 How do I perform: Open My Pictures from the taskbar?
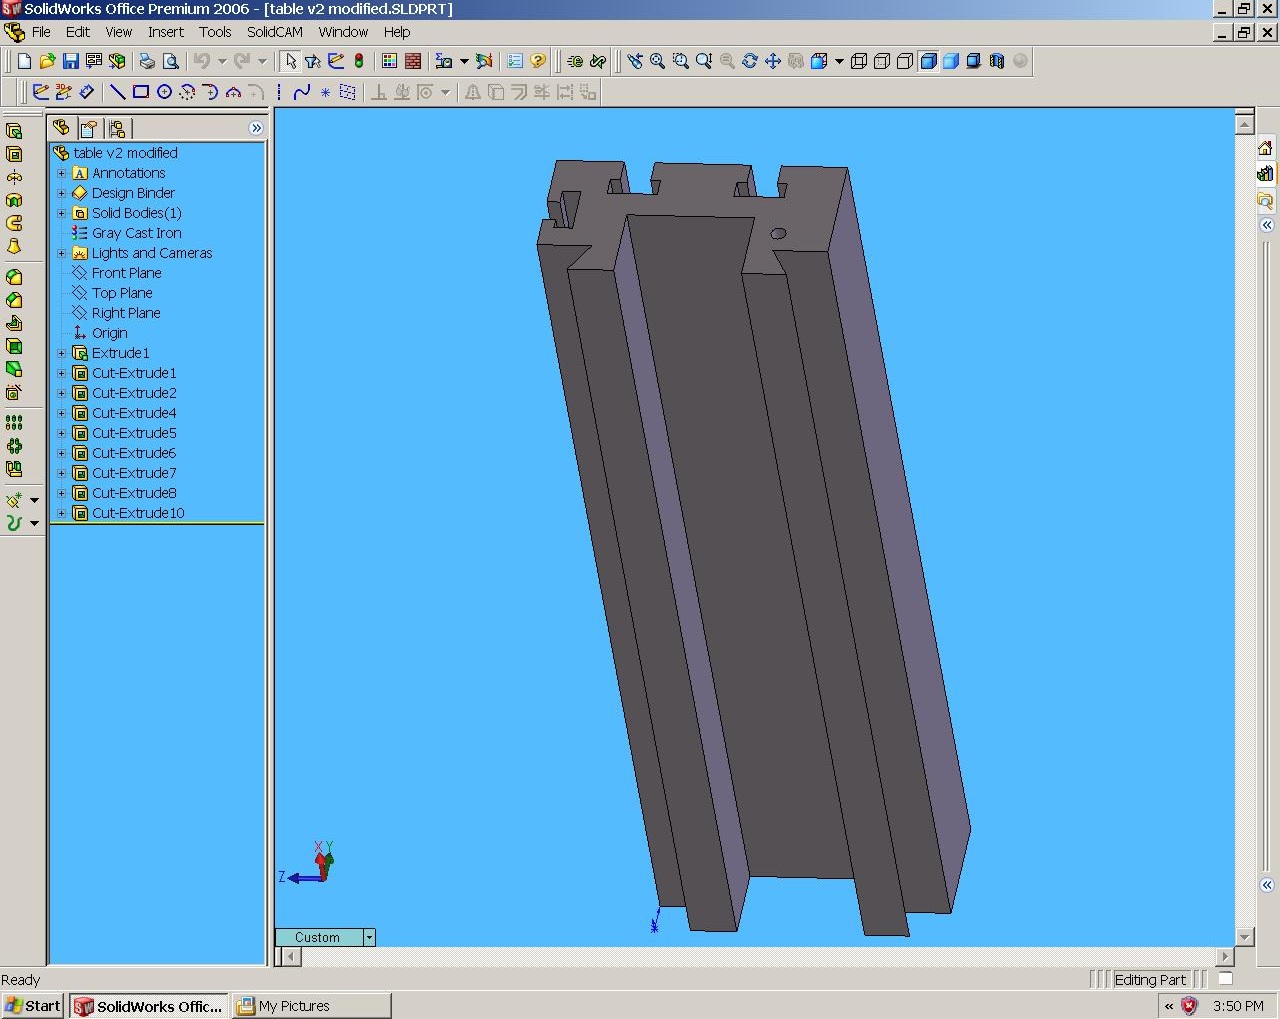311,1006
